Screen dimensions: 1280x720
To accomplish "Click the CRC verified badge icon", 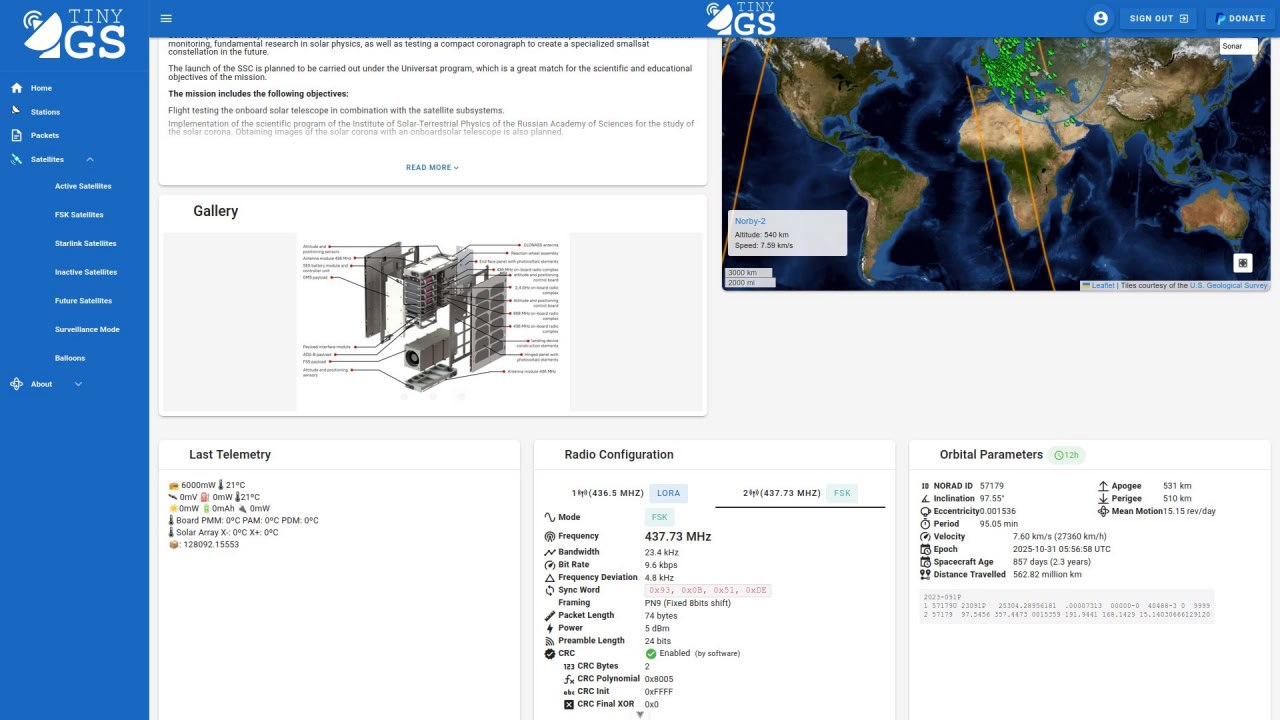I will coord(549,654).
